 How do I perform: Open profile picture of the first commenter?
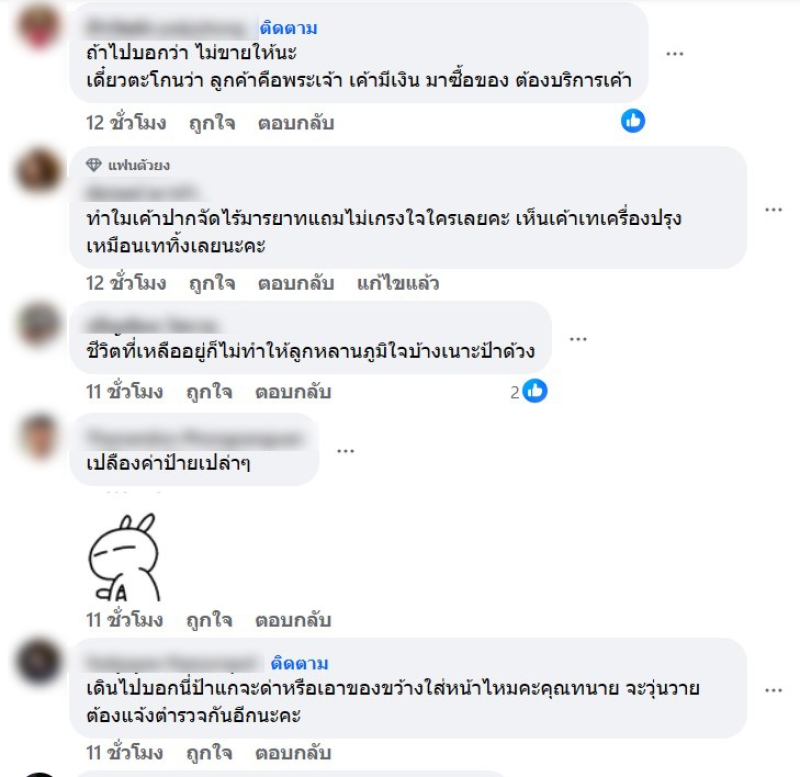(x=38, y=26)
